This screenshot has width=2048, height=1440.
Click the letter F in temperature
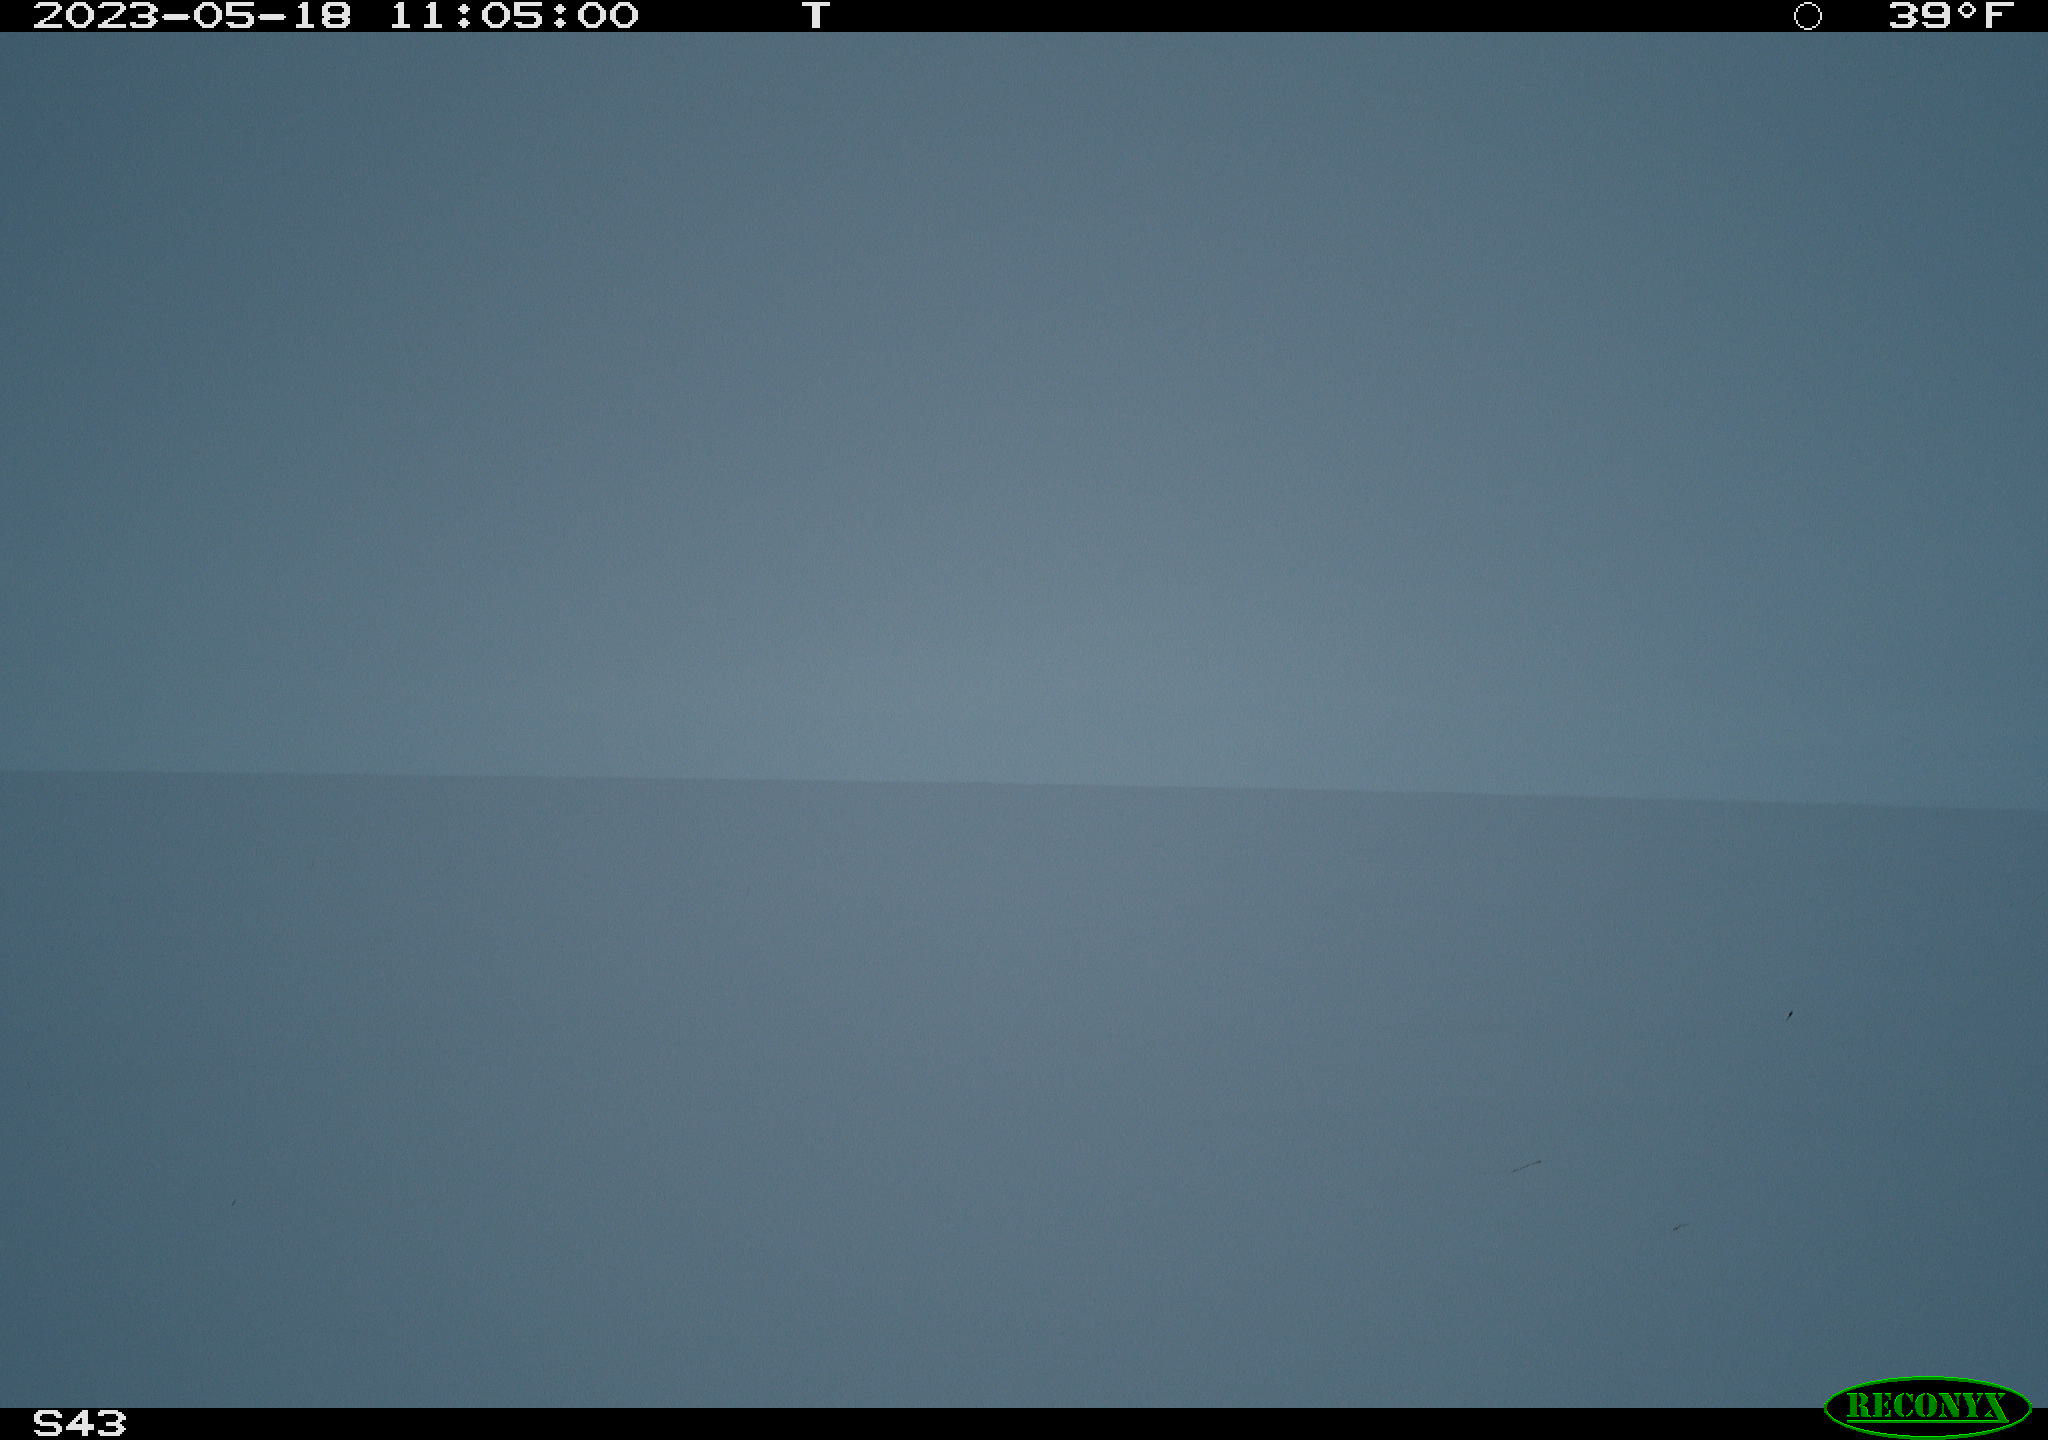[1996, 15]
